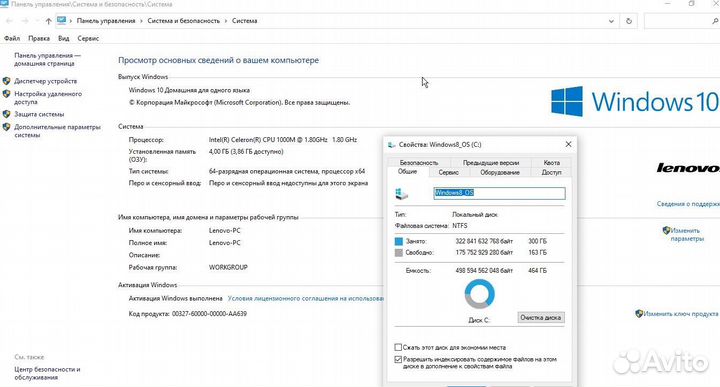Click shield icon beside Дополнительные параметры системы
The image size is (720, 387).
point(6,127)
